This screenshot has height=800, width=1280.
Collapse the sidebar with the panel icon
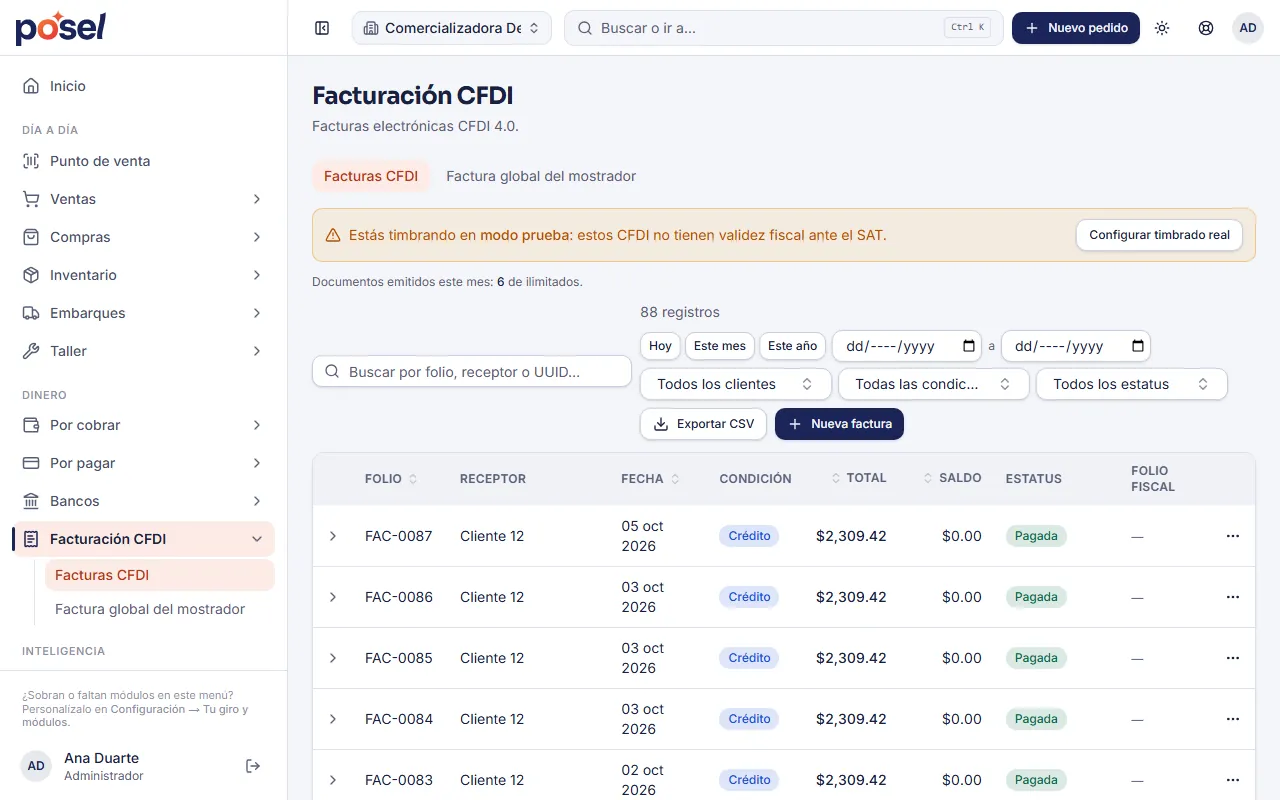[322, 28]
